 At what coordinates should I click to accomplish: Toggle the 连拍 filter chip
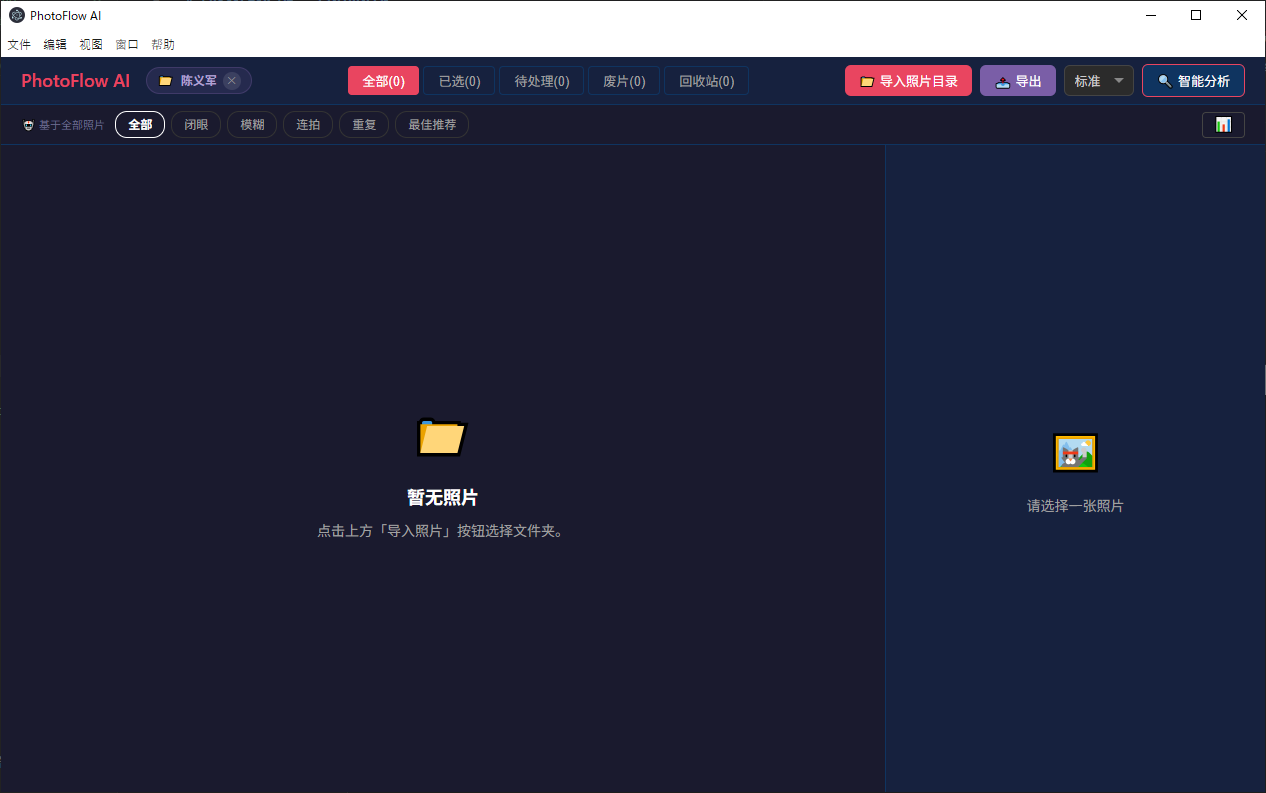pyautogui.click(x=308, y=125)
